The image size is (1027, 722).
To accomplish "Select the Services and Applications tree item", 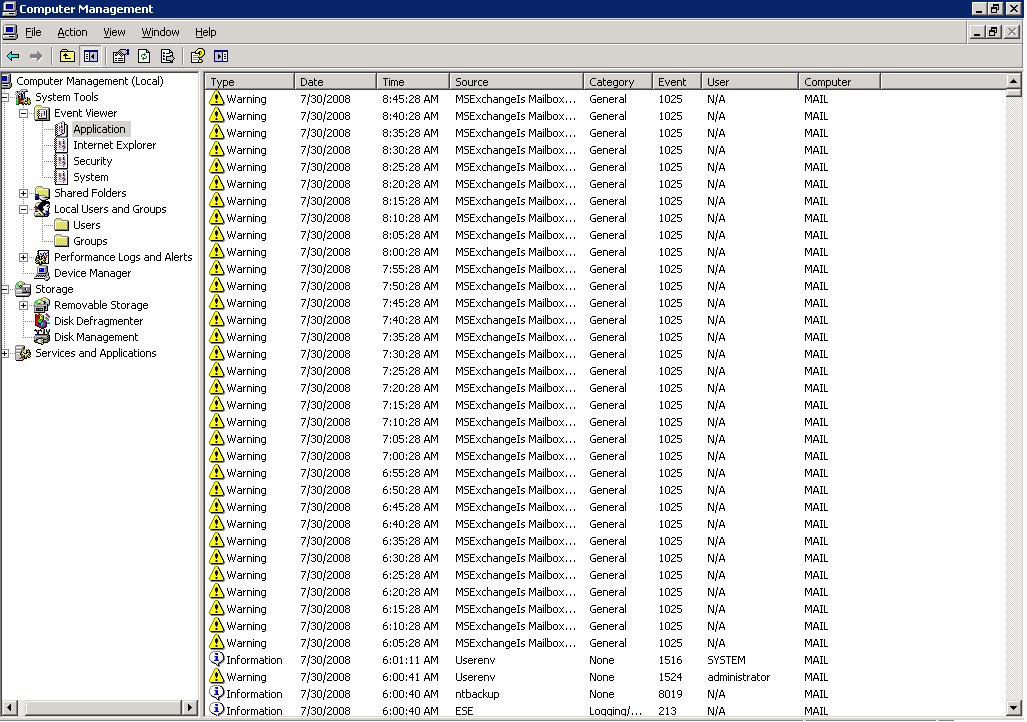I will click(96, 353).
